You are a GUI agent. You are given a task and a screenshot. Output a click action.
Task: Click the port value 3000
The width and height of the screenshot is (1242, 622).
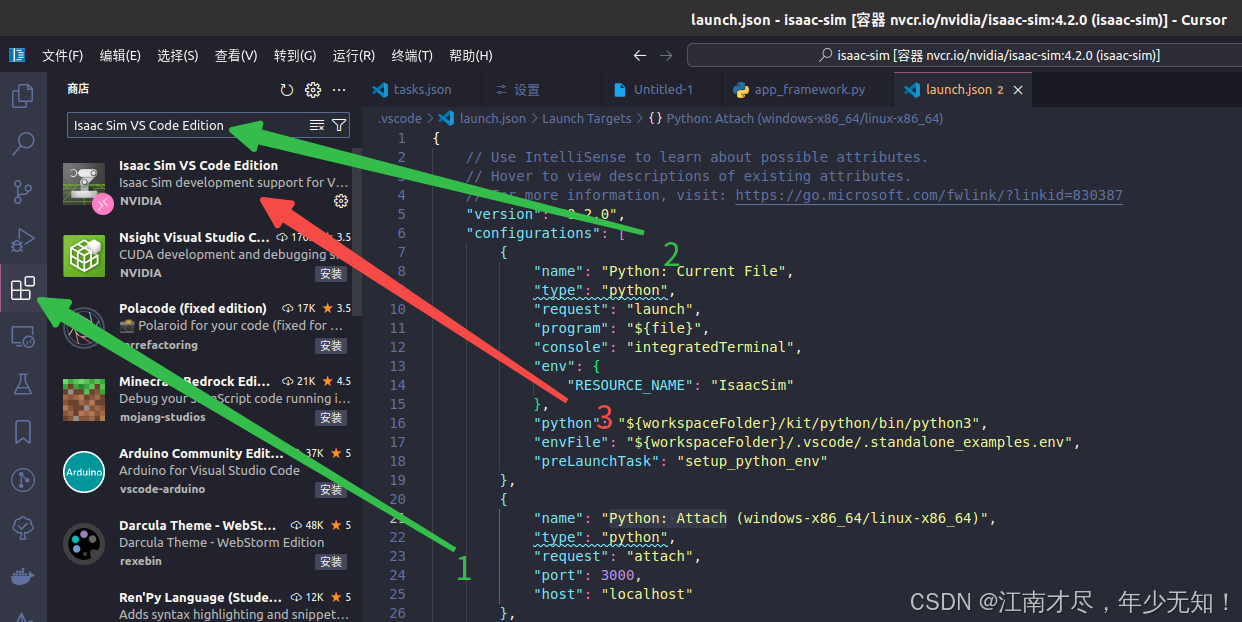pos(617,575)
